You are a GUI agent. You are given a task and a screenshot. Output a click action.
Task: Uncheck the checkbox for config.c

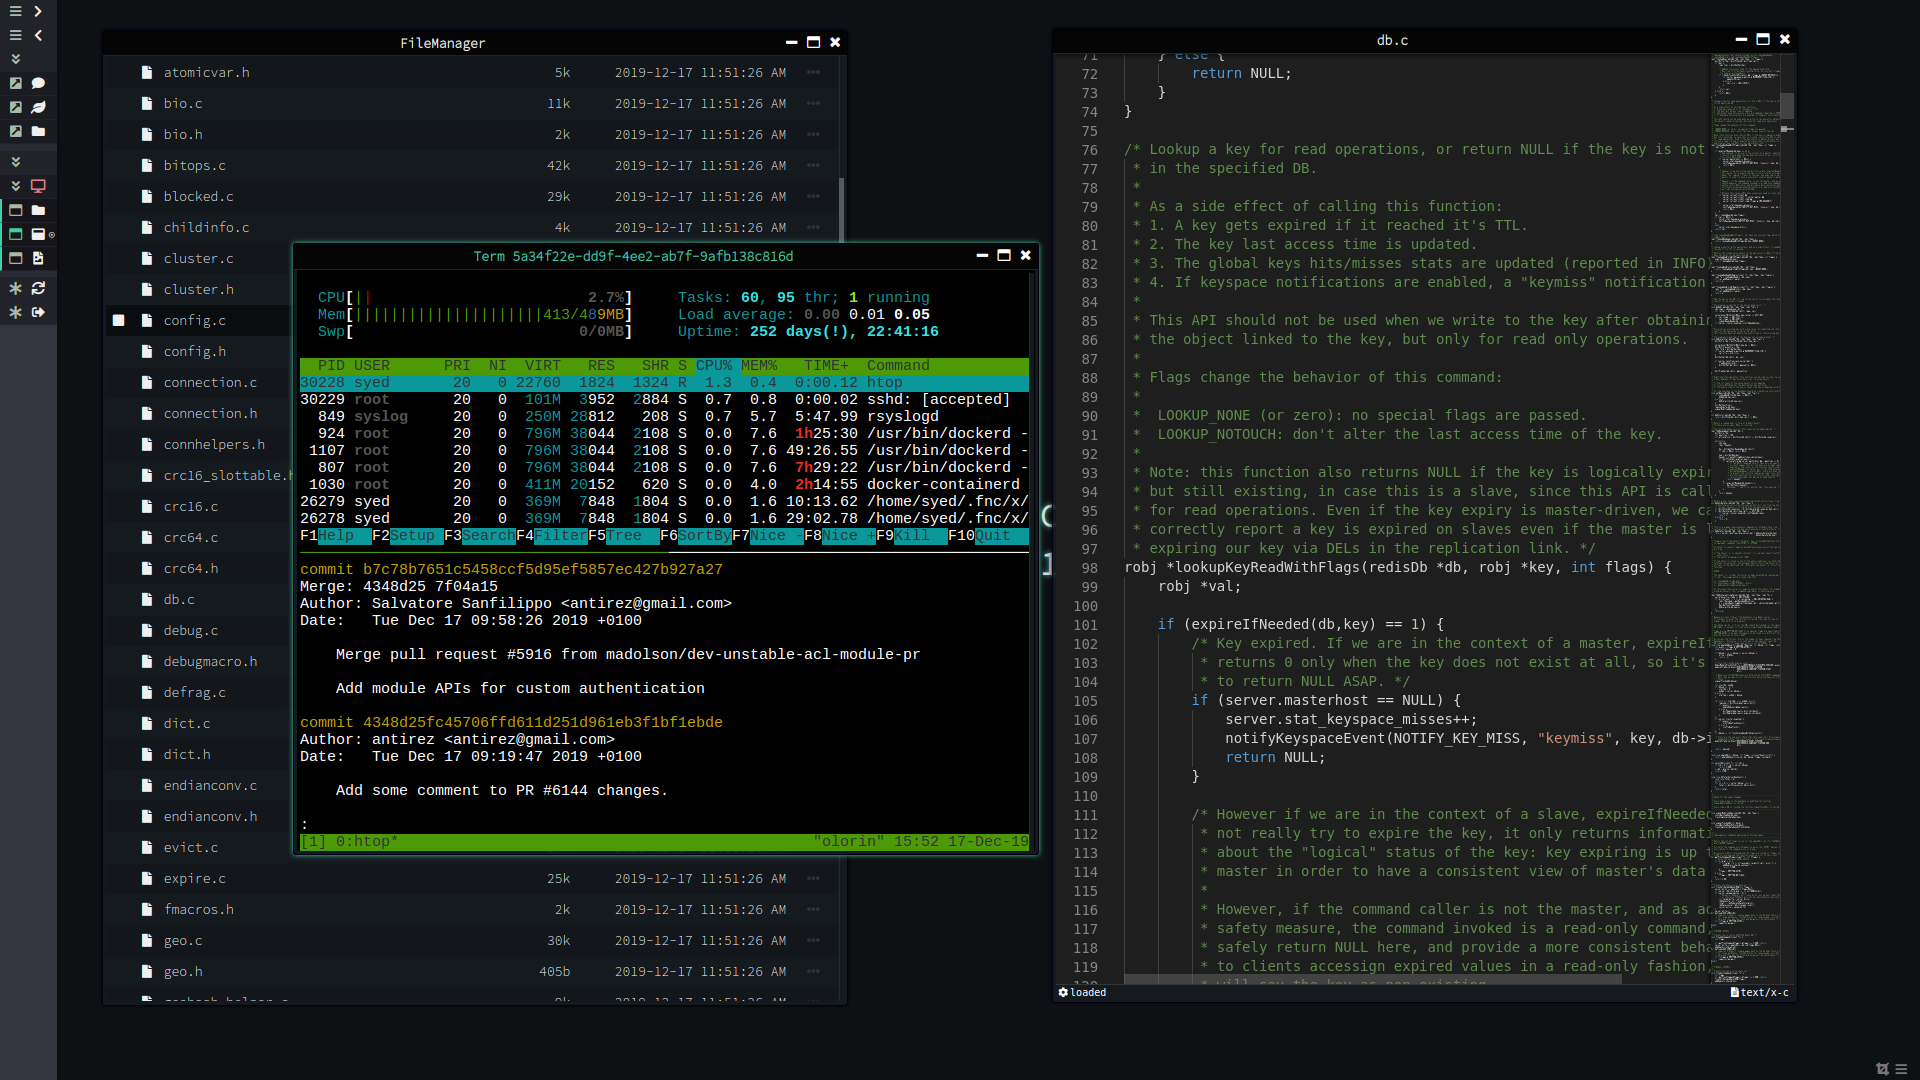(x=118, y=320)
